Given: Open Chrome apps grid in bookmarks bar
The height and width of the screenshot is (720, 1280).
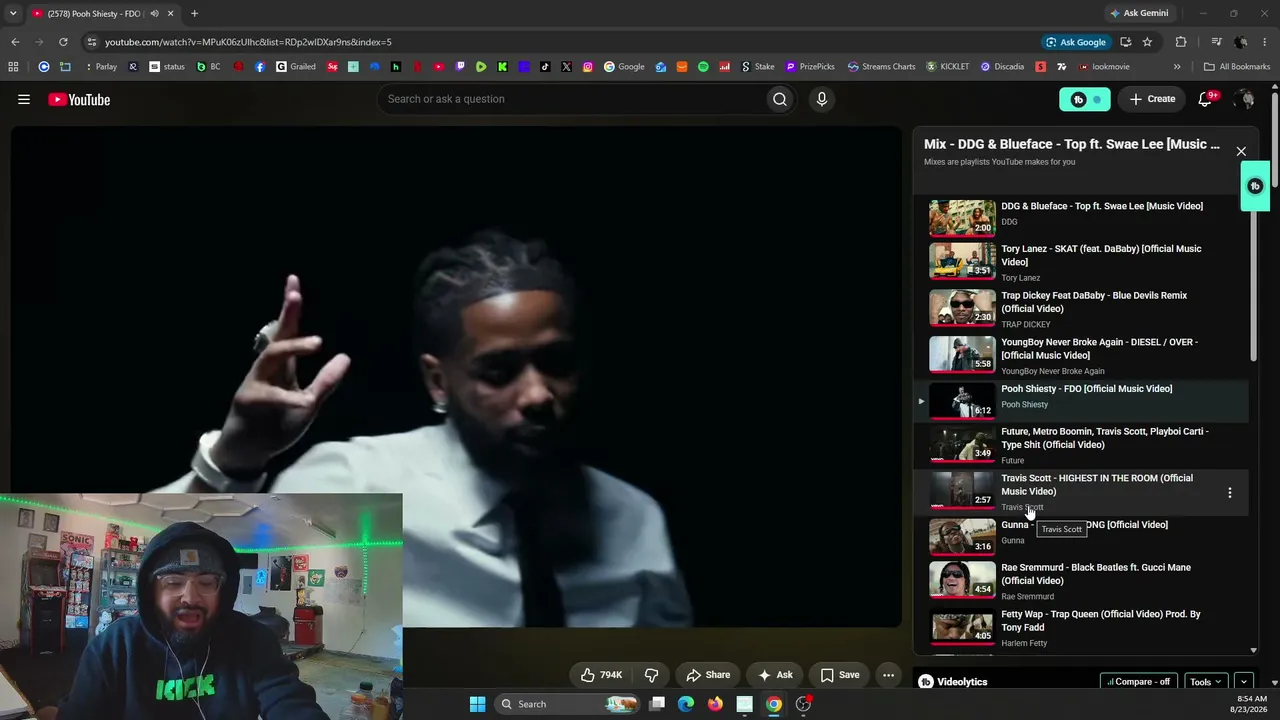Looking at the screenshot, I should (13, 67).
